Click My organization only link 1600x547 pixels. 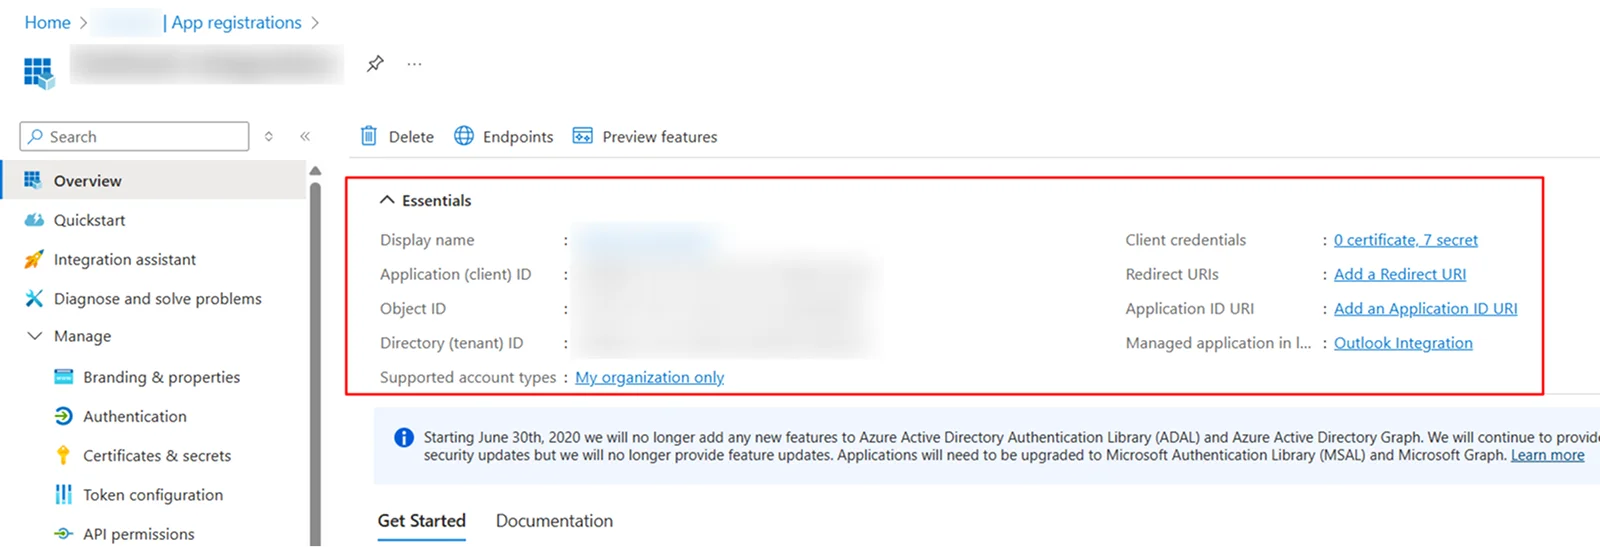point(649,377)
